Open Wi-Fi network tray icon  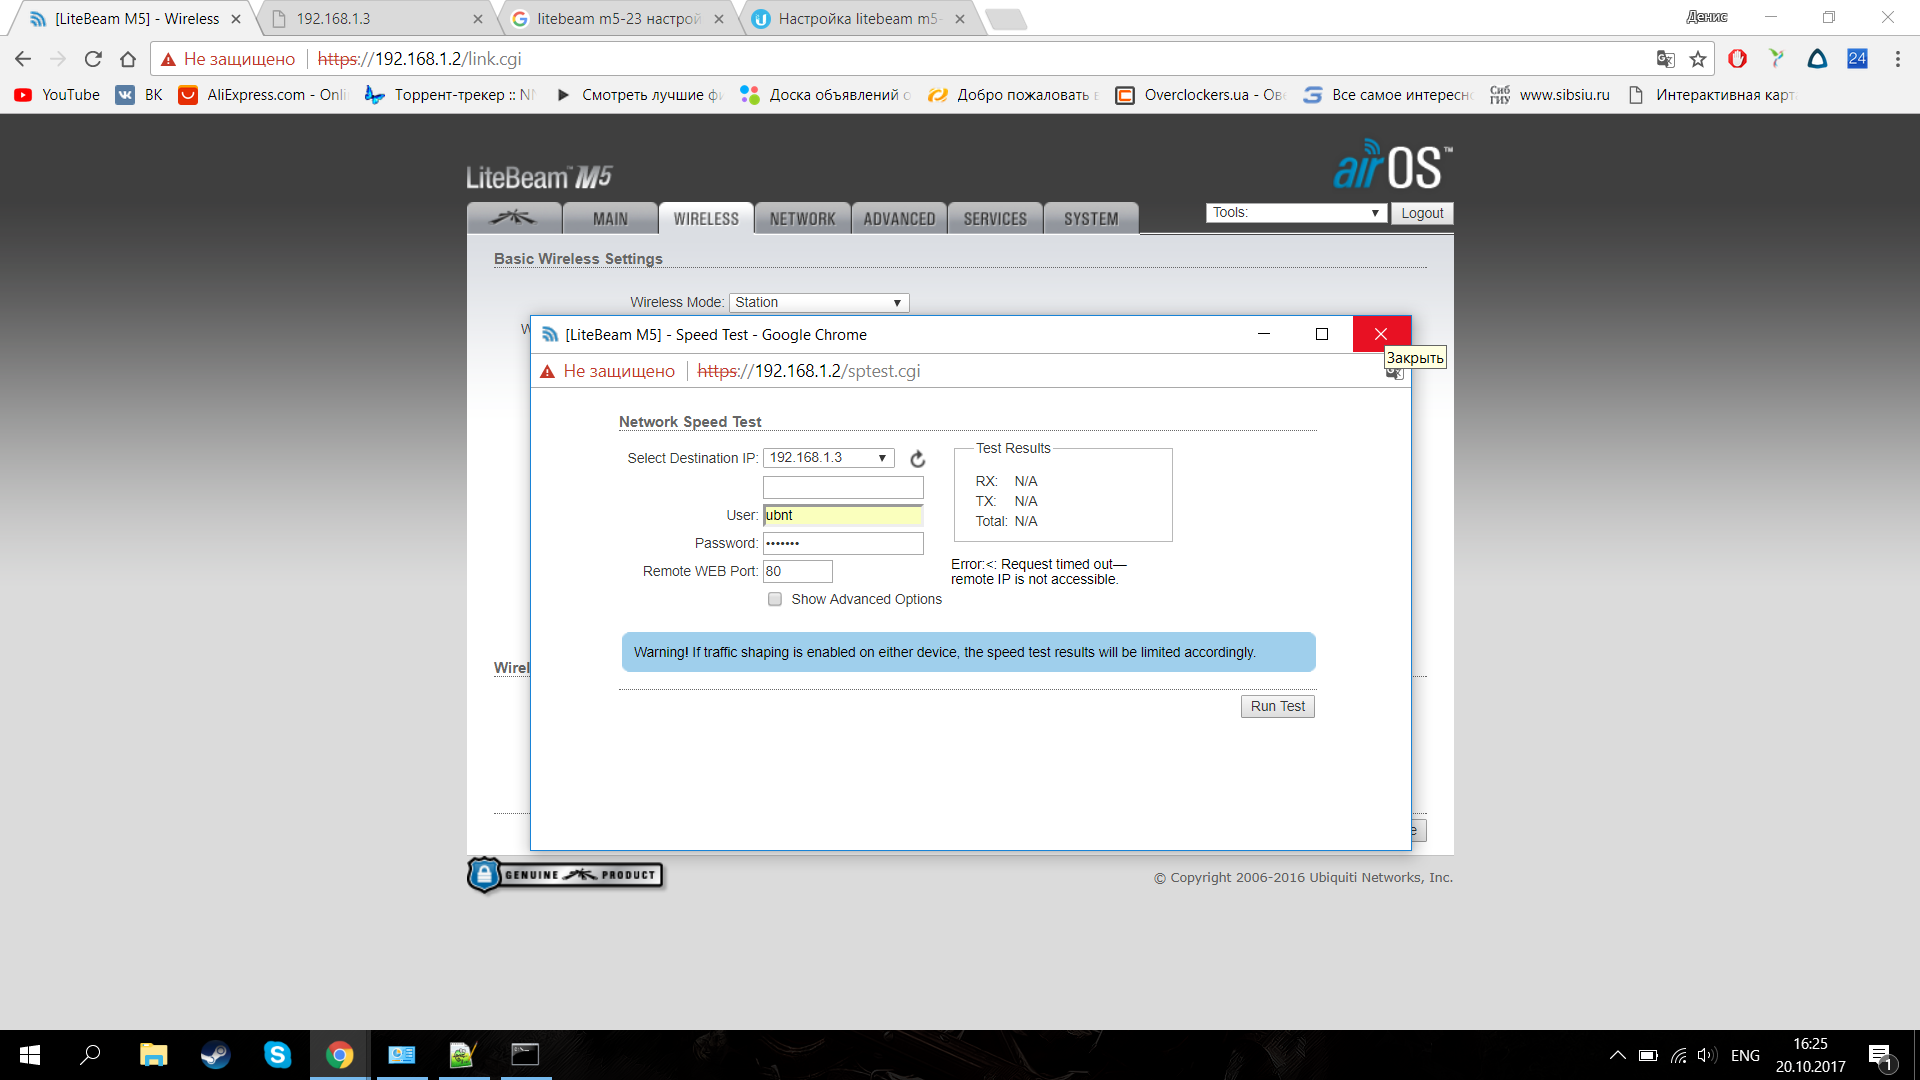pos(1678,1055)
